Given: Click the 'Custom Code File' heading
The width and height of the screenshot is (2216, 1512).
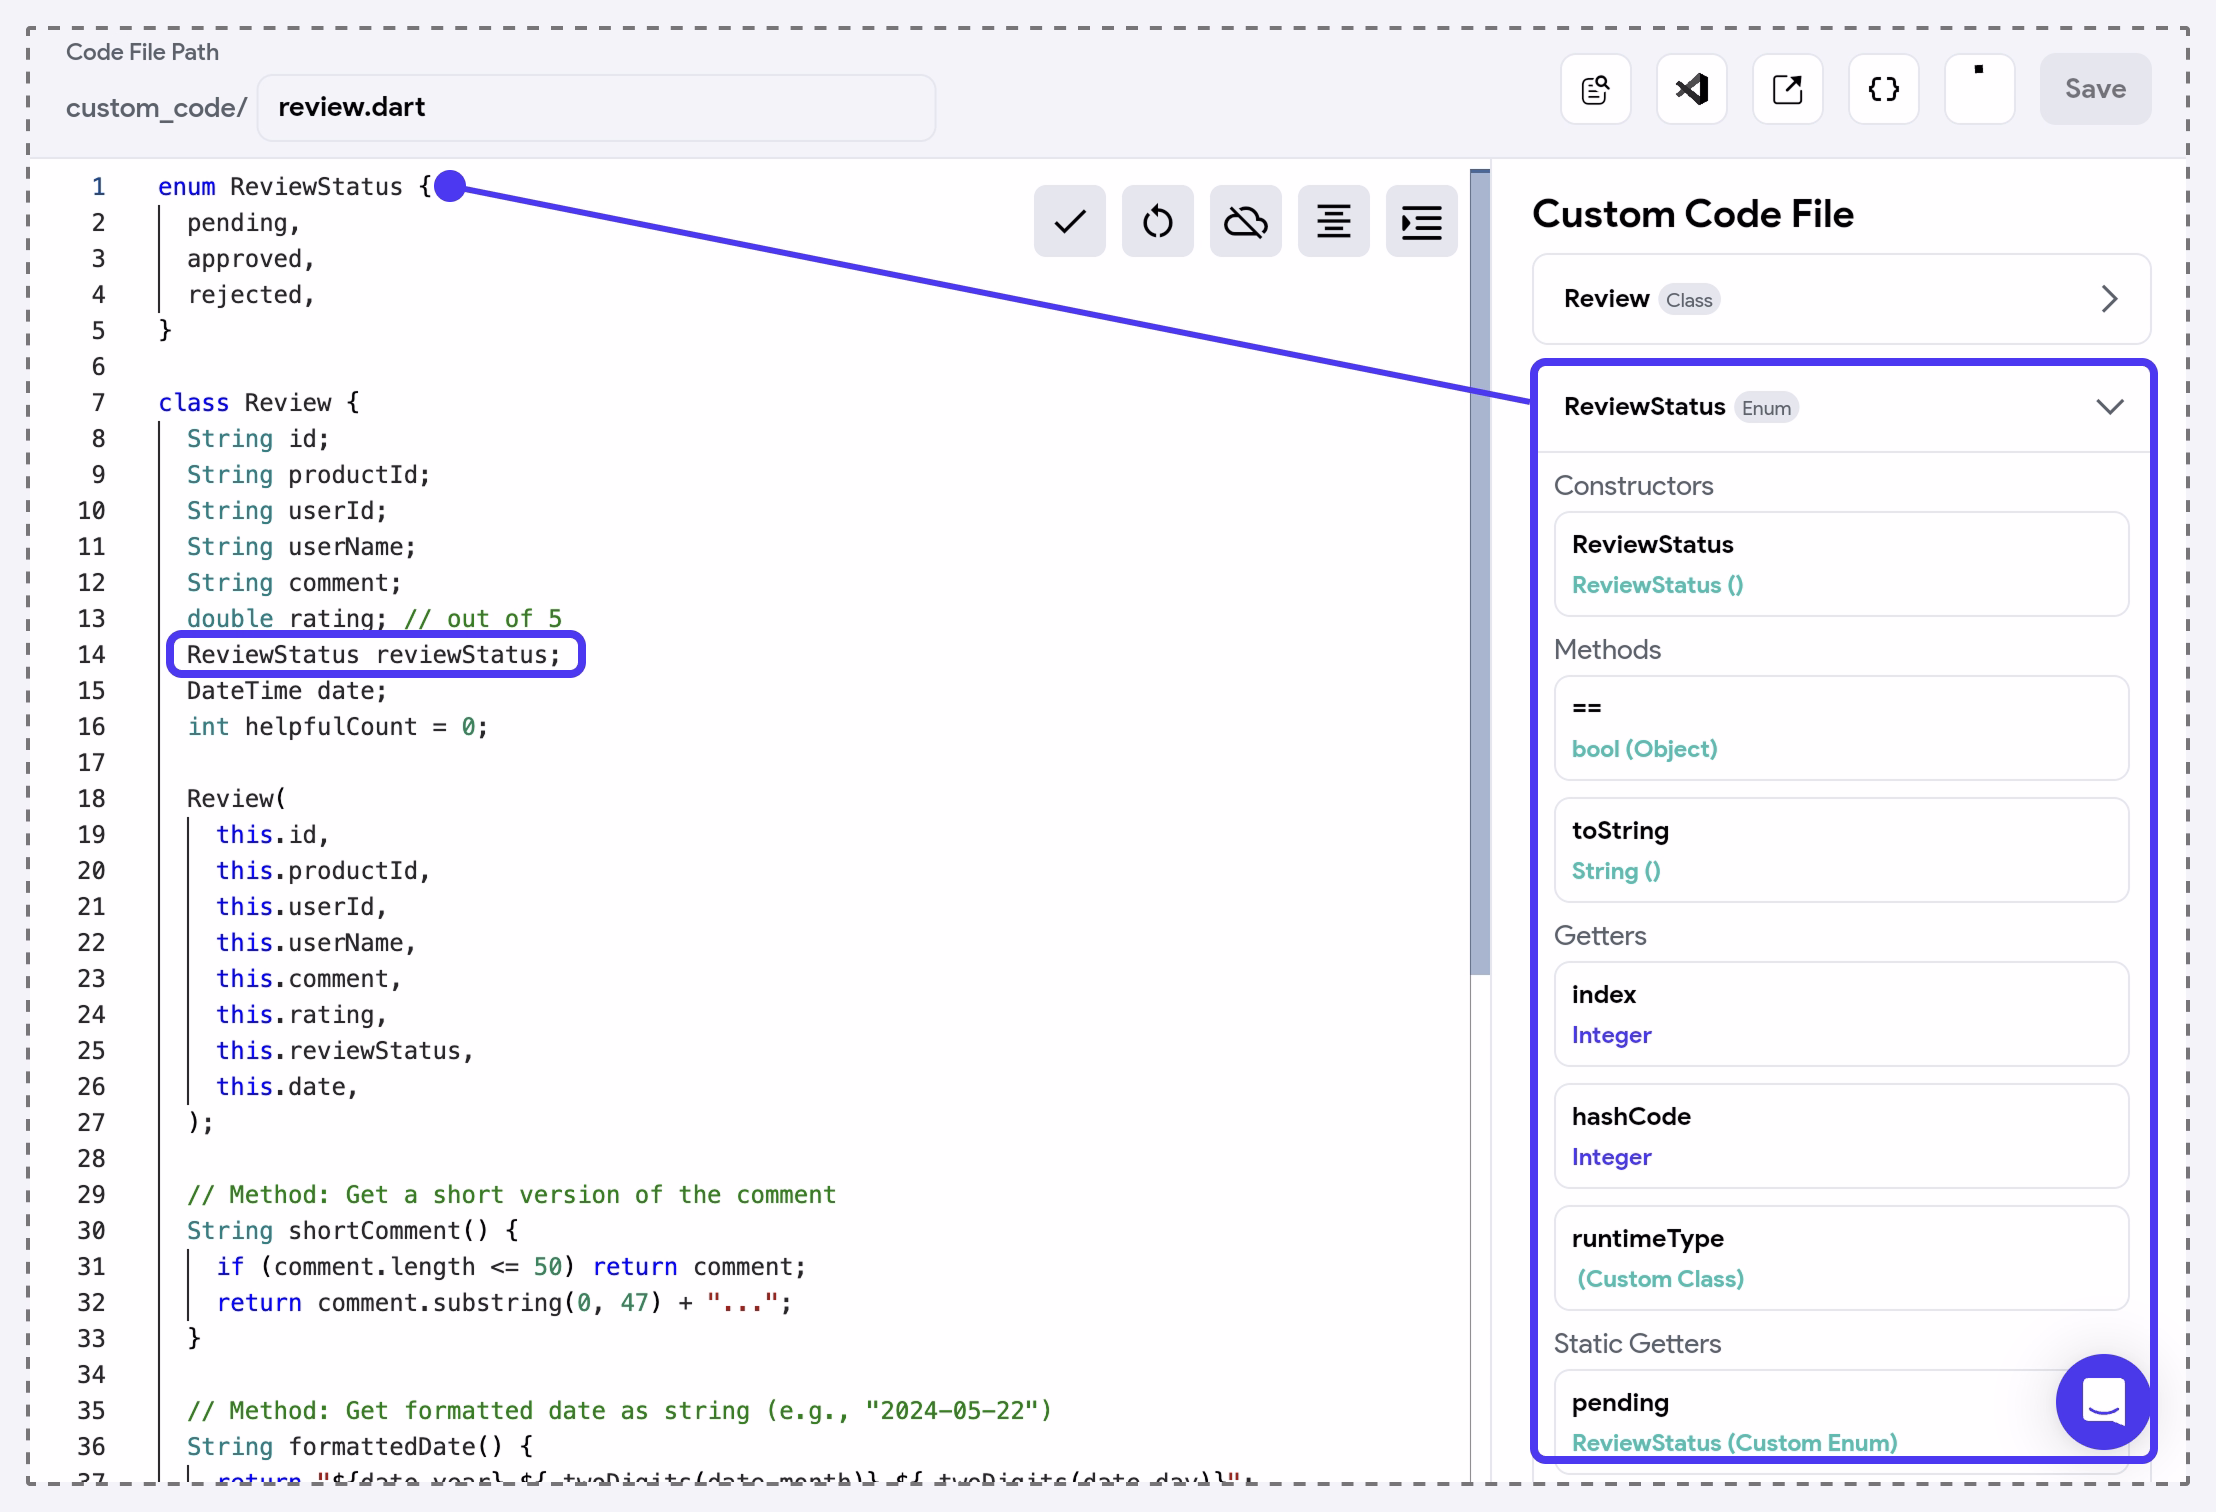Looking at the screenshot, I should point(1693,214).
